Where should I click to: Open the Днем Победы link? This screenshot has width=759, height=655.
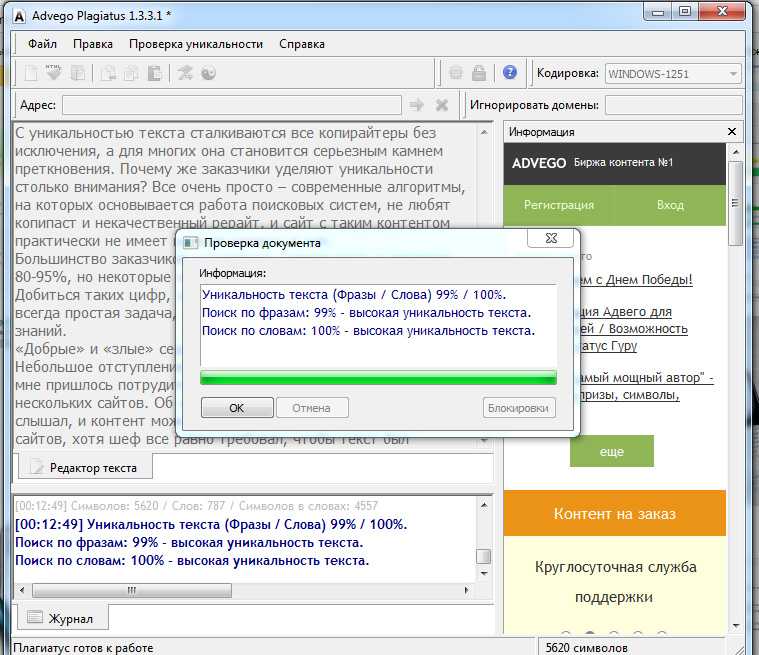click(636, 280)
